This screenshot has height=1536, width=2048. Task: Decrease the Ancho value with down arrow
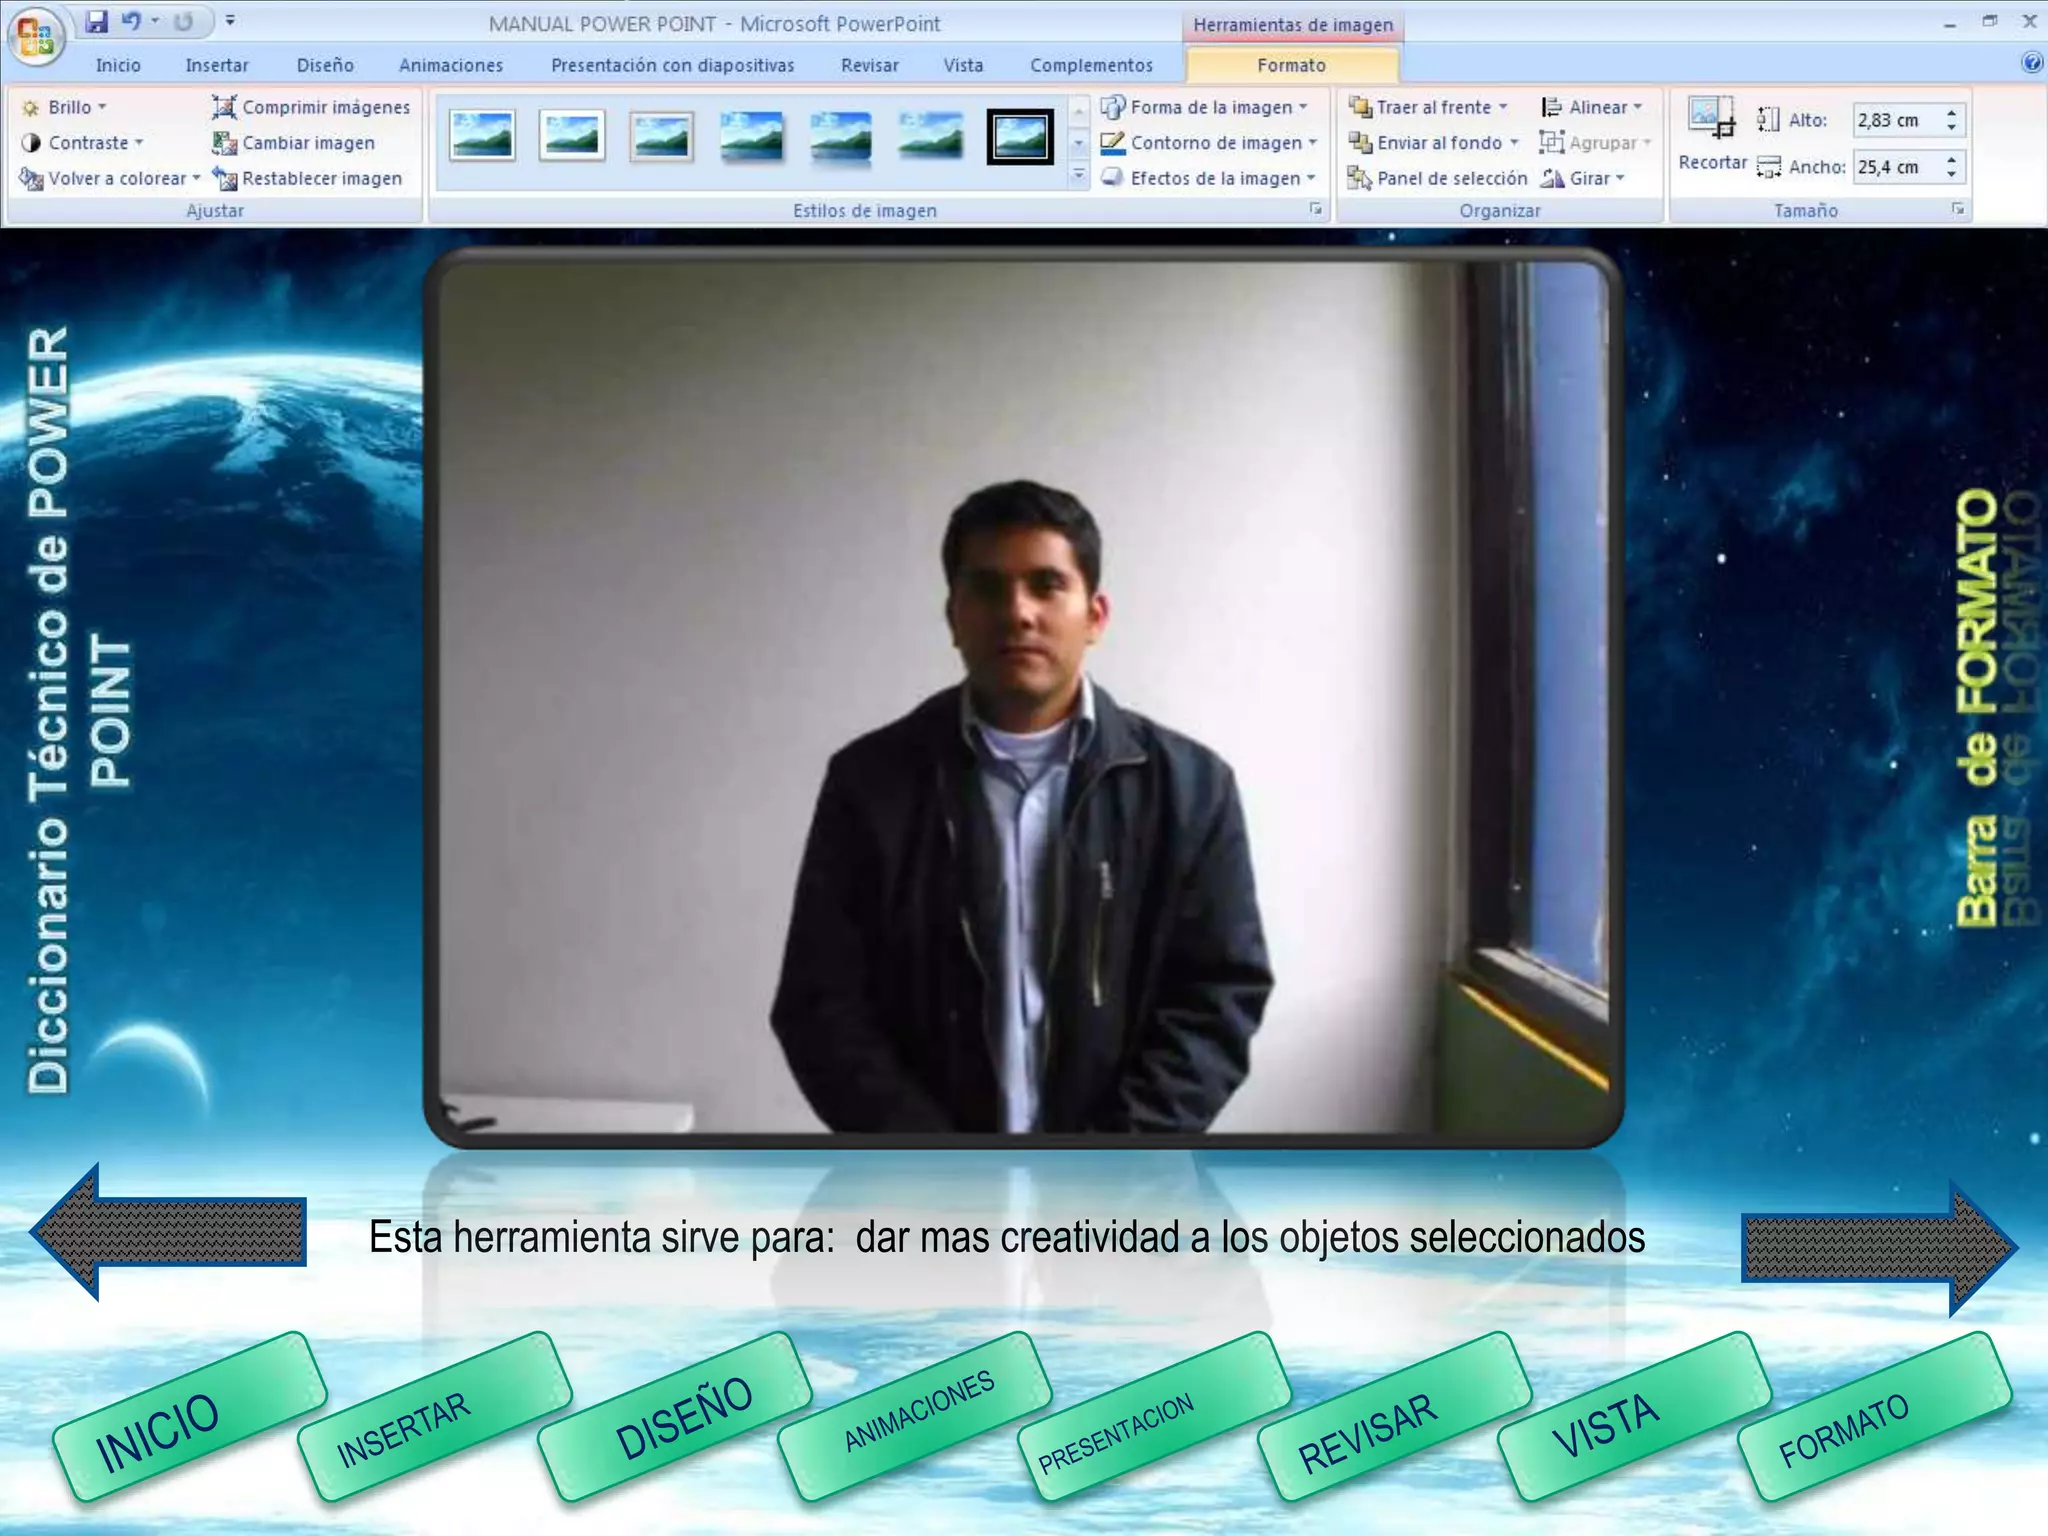coord(1951,175)
